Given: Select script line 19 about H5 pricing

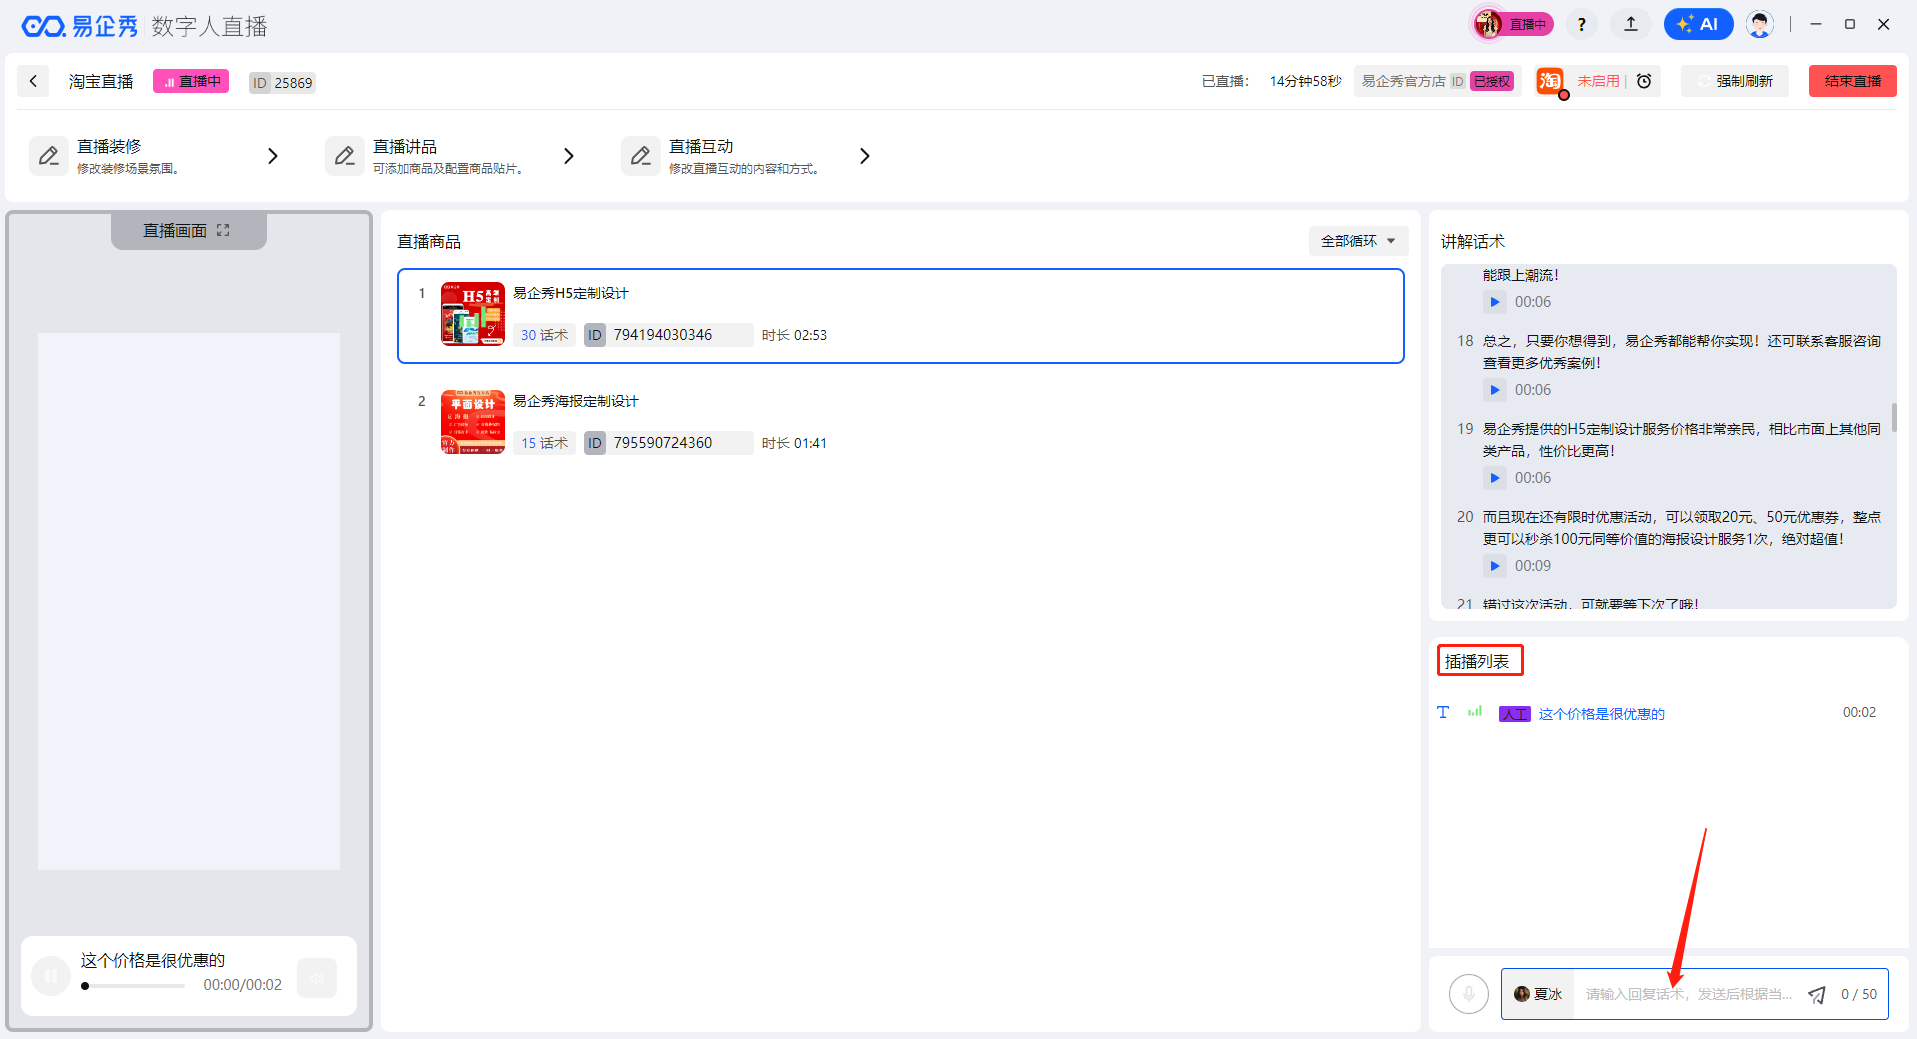Looking at the screenshot, I should pyautogui.click(x=1681, y=440).
